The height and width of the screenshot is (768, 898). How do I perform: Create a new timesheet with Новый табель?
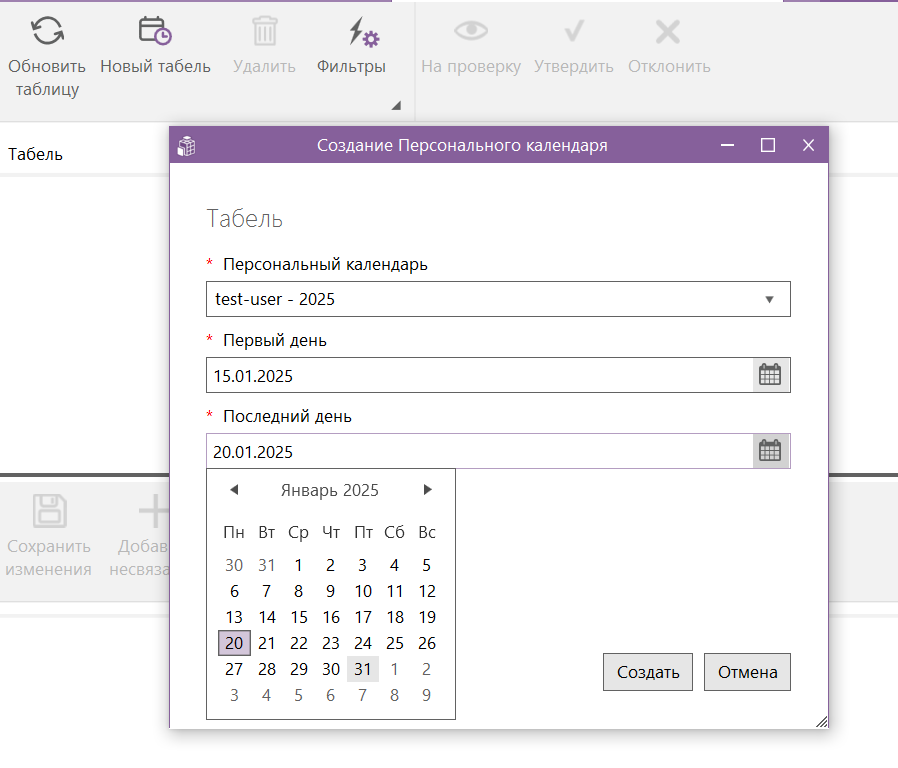coord(155,45)
